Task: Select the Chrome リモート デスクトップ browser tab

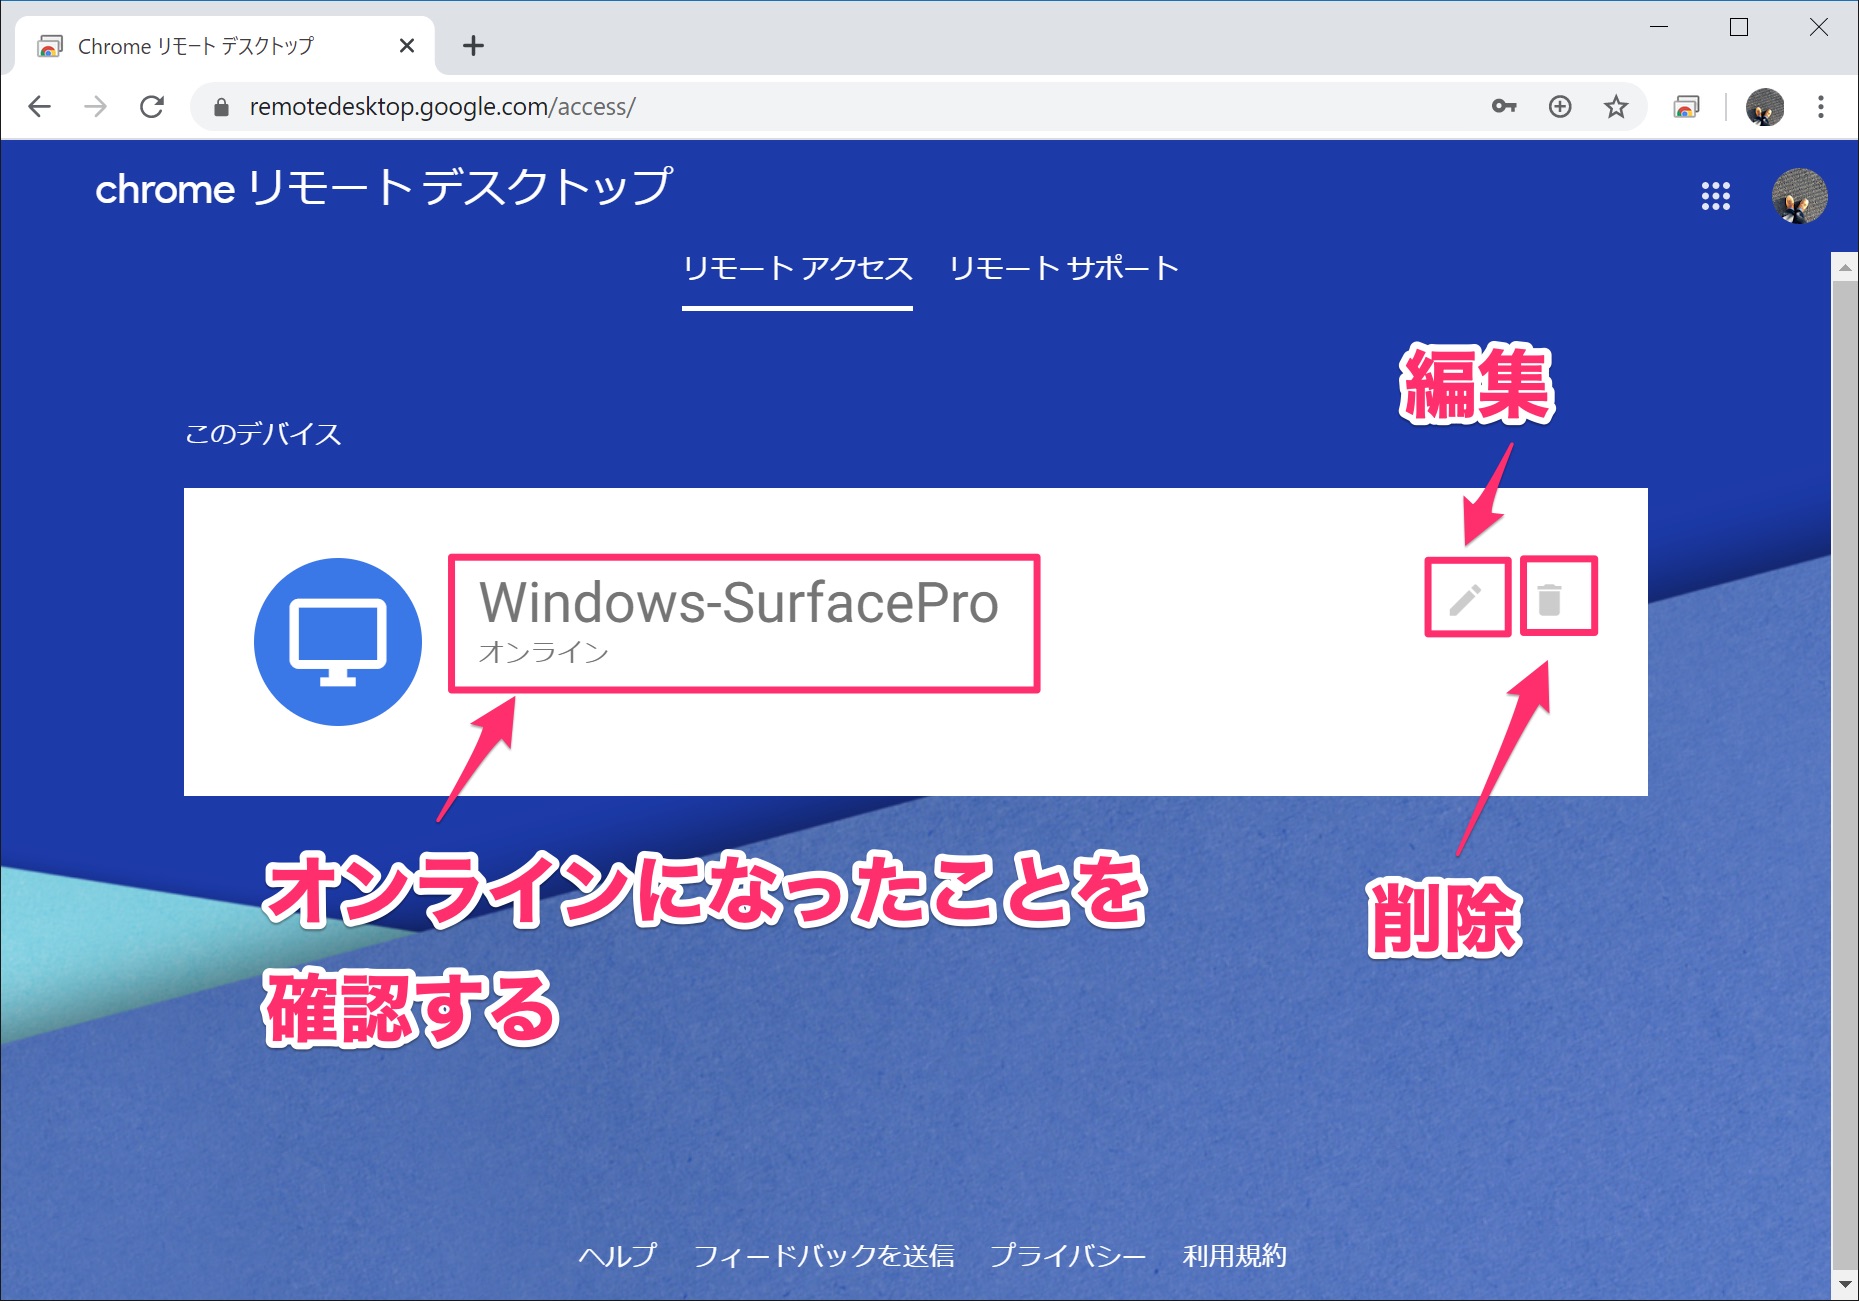Action: pos(225,46)
